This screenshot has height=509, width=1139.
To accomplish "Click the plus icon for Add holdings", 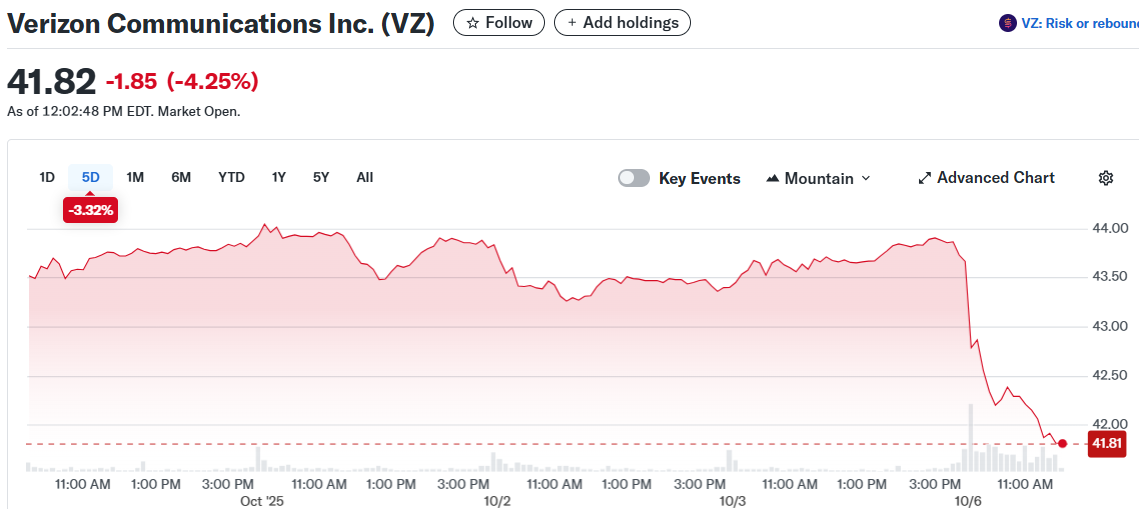I will pos(572,23).
